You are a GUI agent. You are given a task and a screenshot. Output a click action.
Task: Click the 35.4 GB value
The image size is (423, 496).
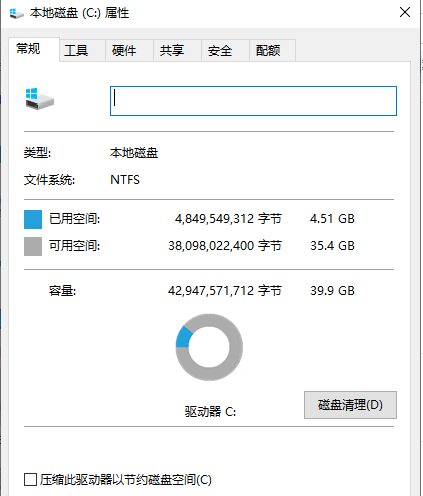coord(332,246)
